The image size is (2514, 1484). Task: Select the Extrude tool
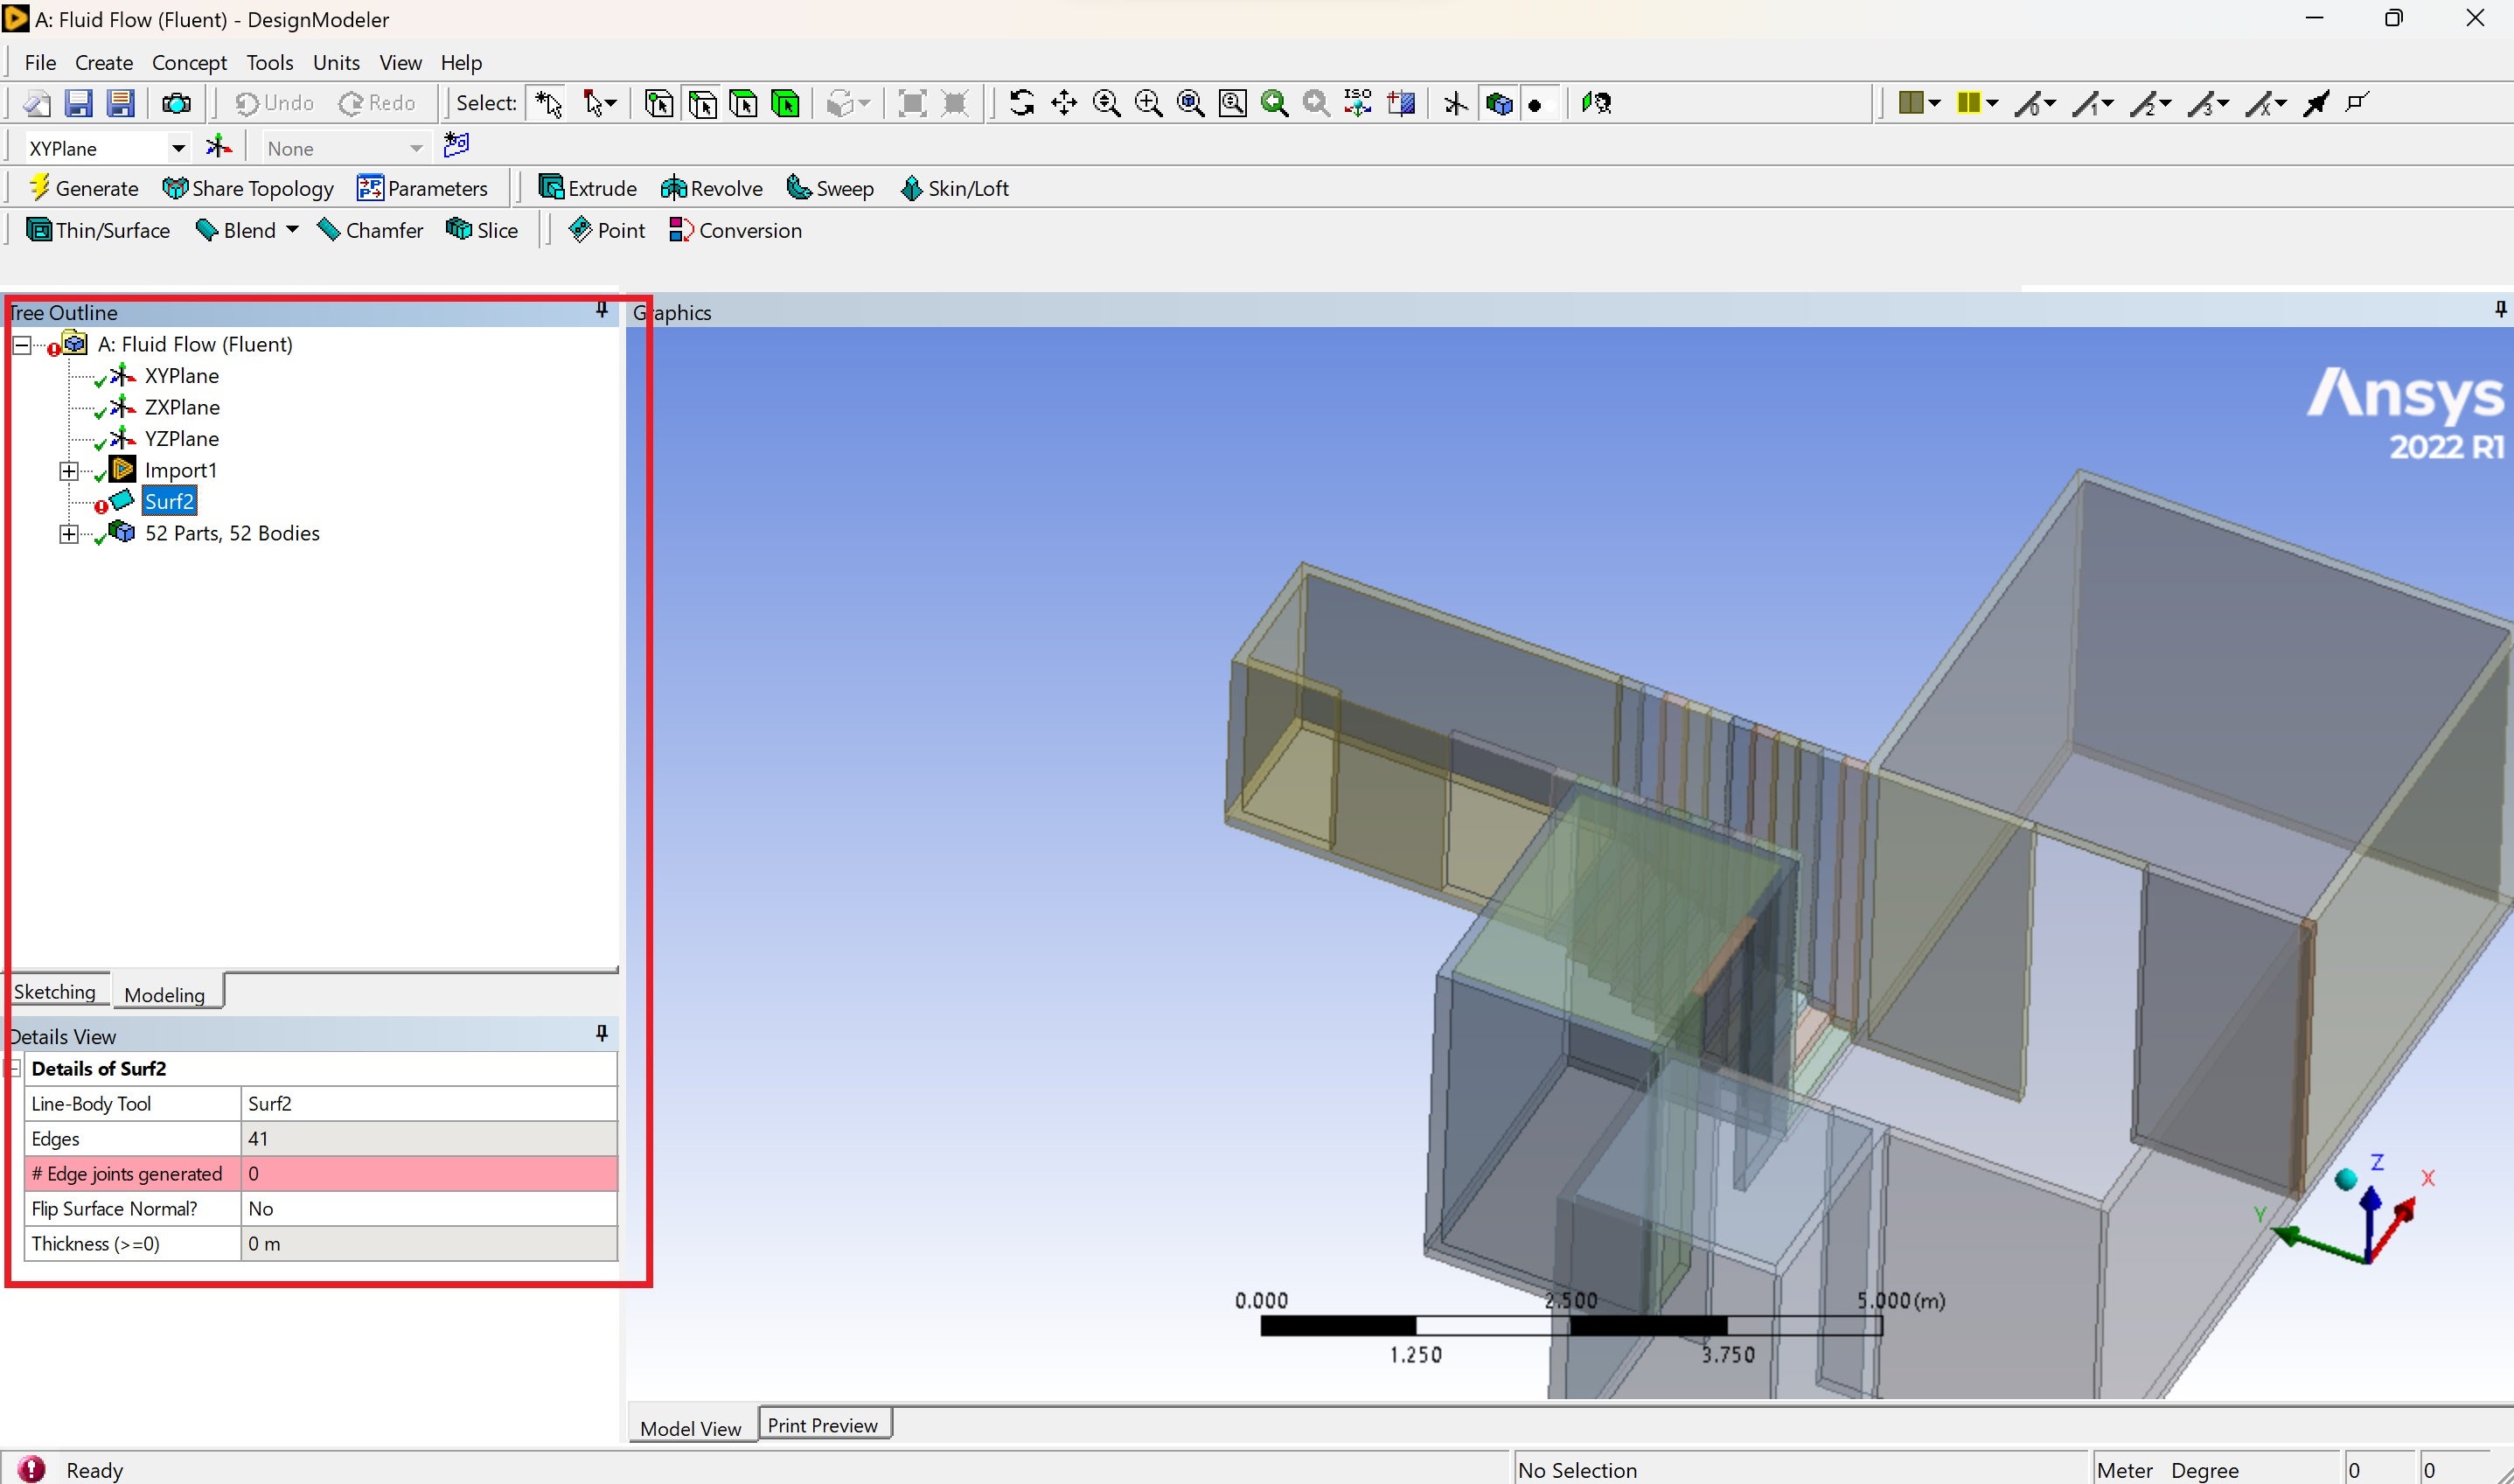click(588, 188)
